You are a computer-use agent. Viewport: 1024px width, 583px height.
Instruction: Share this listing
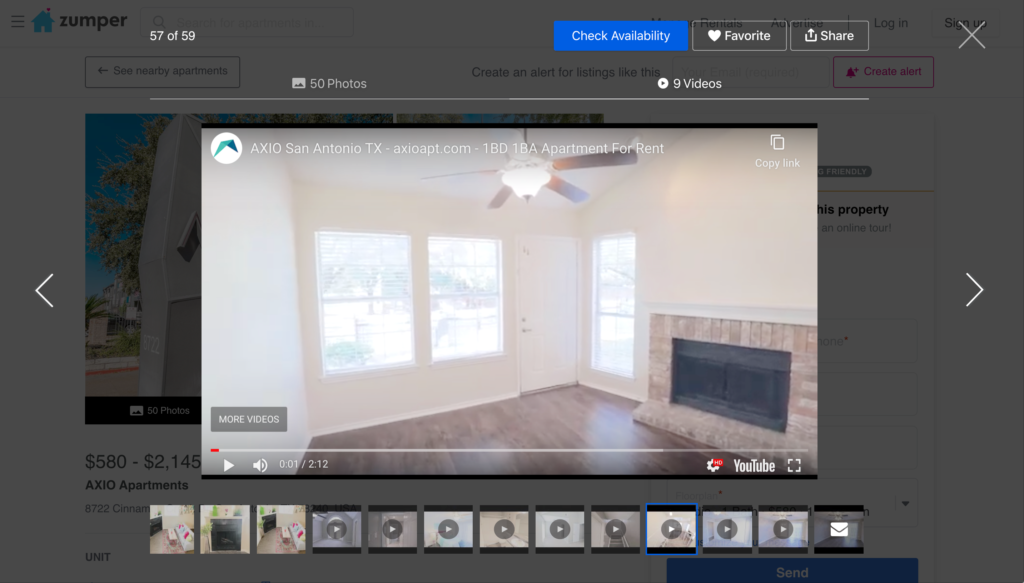click(x=829, y=36)
